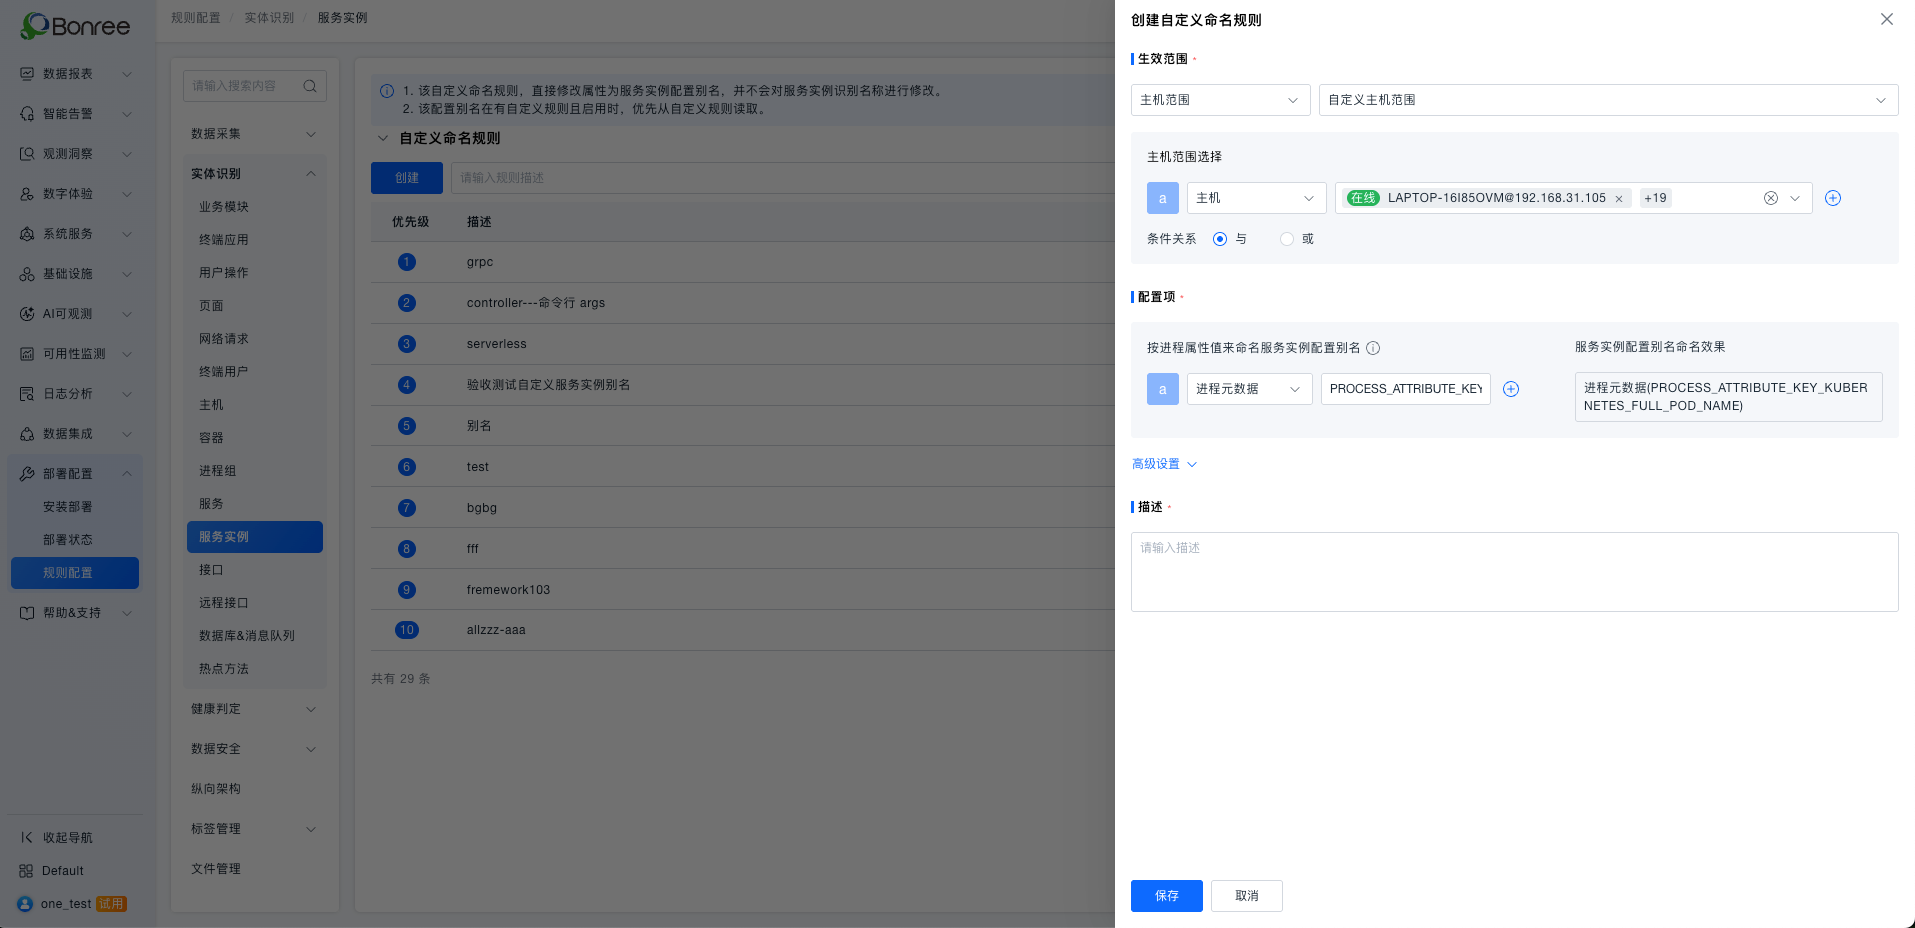Open the 进程元数据 dropdown
1915x928 pixels.
pos(1249,389)
